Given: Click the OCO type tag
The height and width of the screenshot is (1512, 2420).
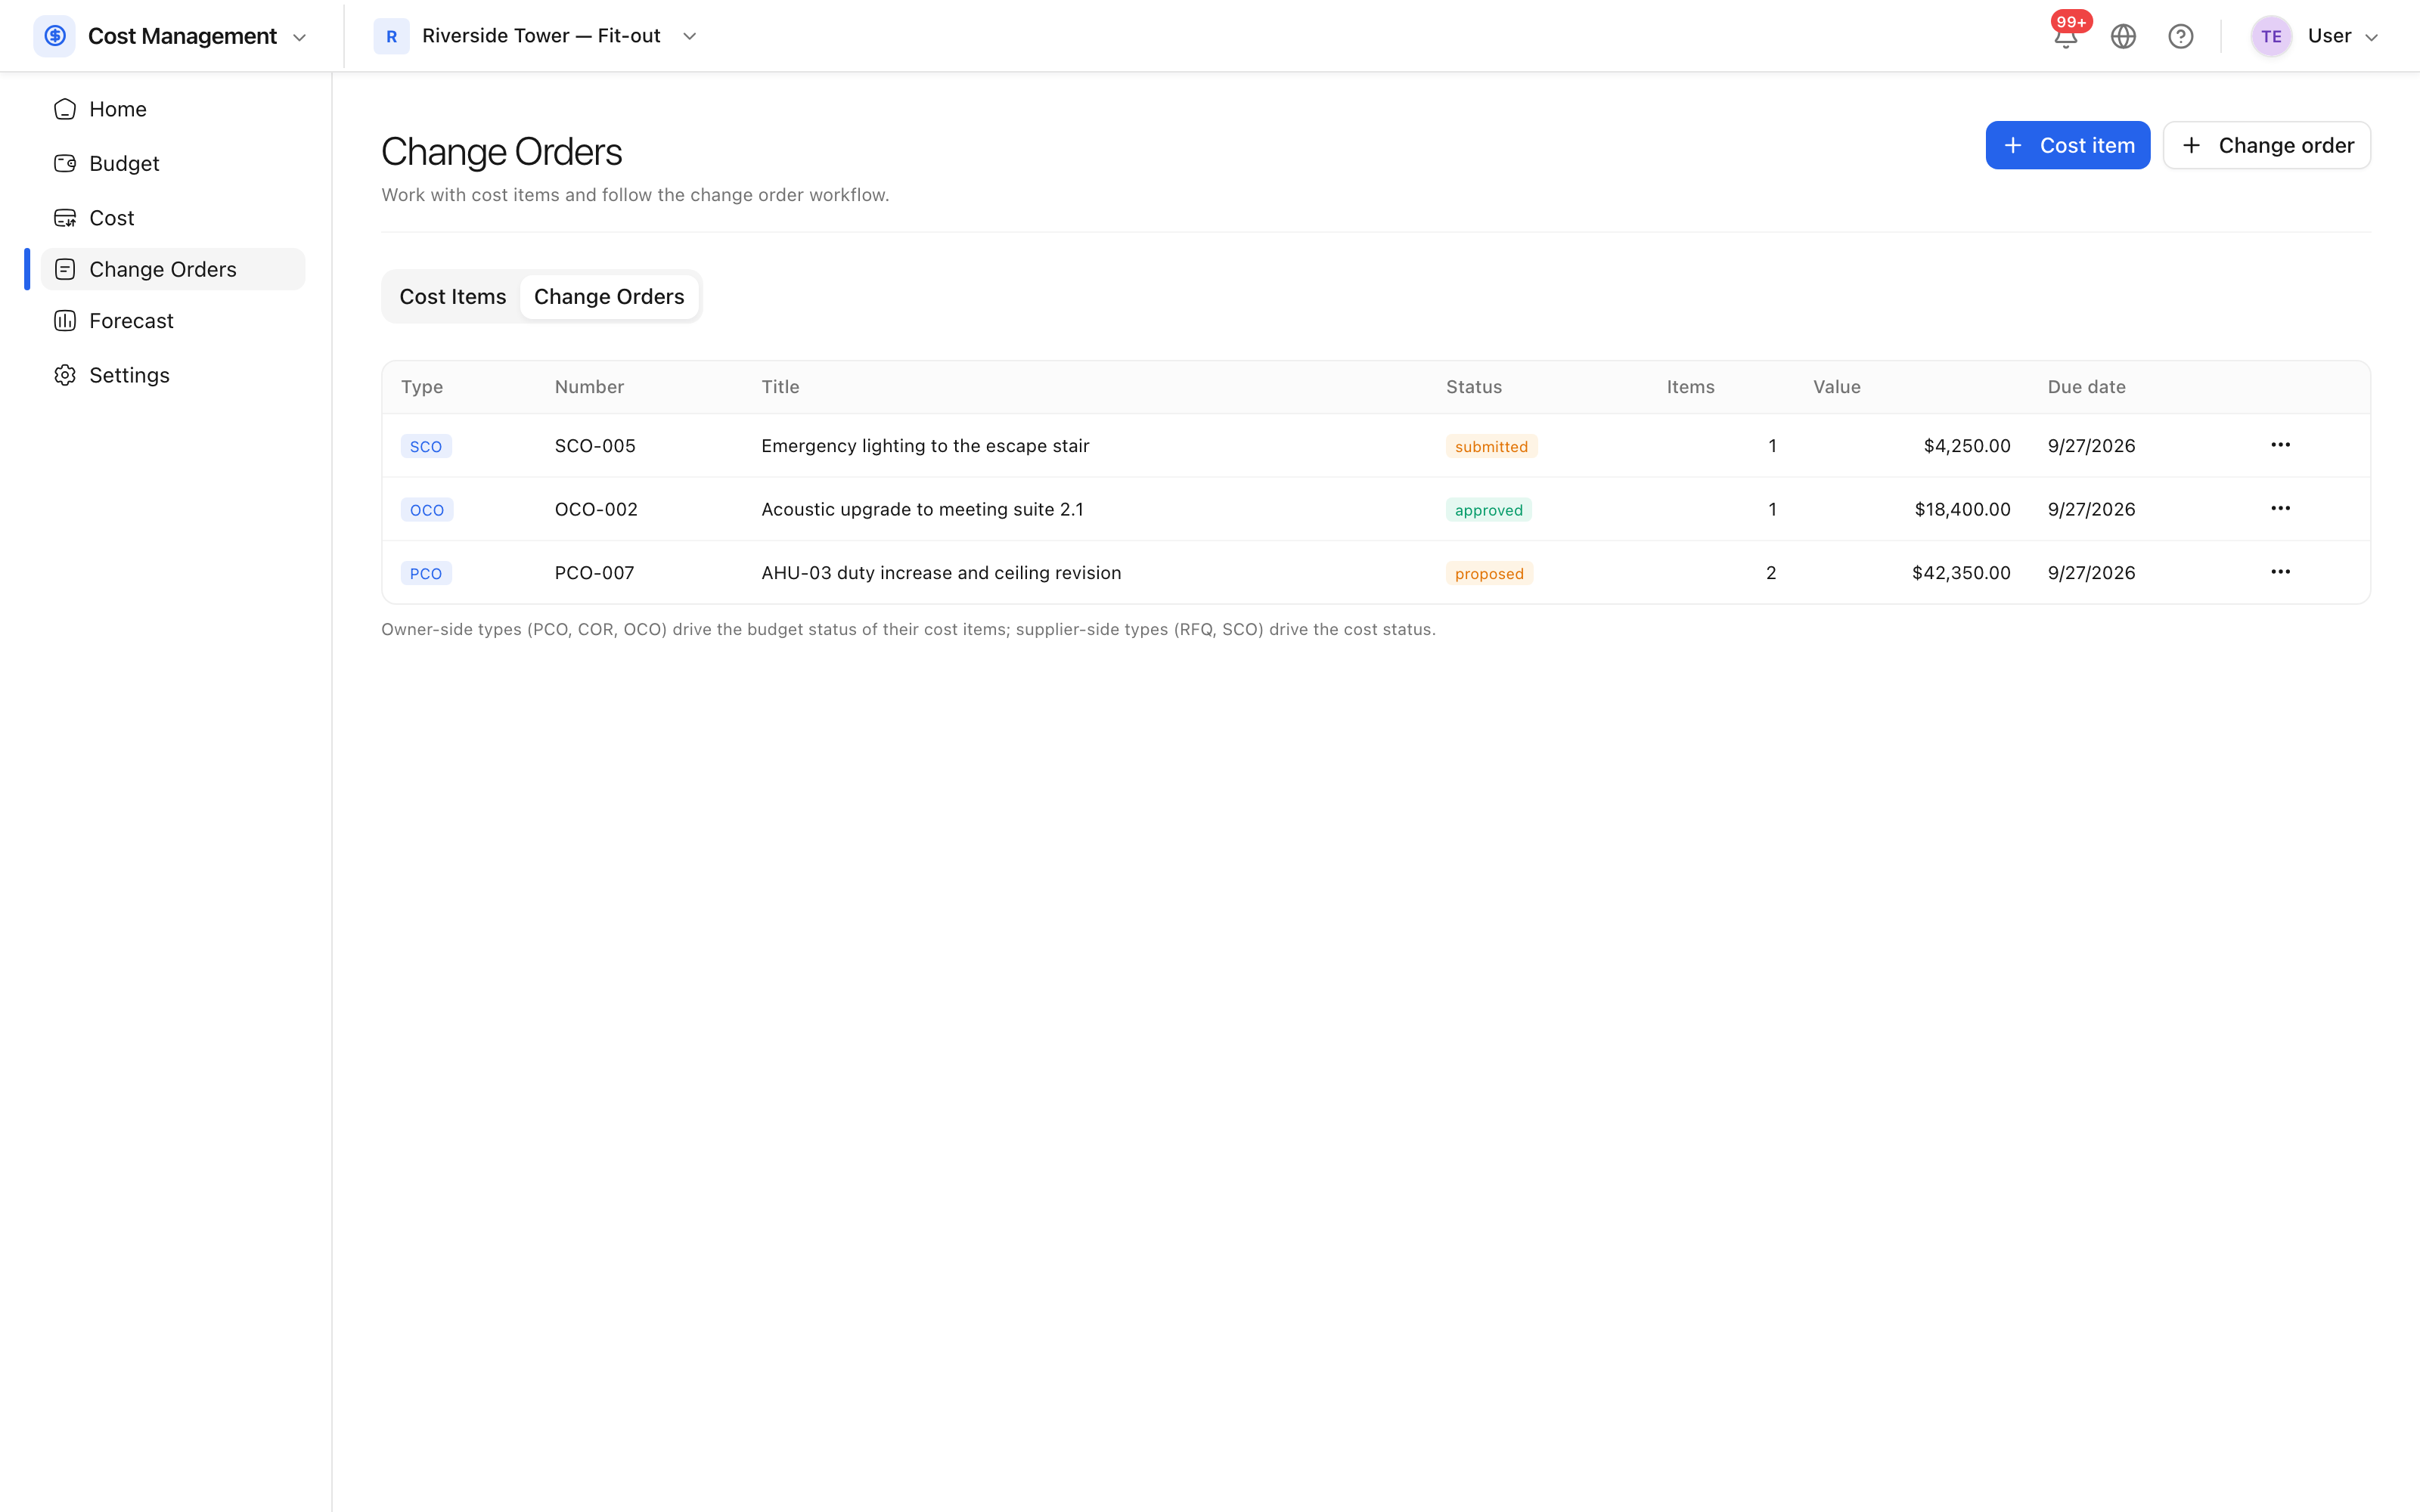Looking at the screenshot, I should tap(427, 510).
